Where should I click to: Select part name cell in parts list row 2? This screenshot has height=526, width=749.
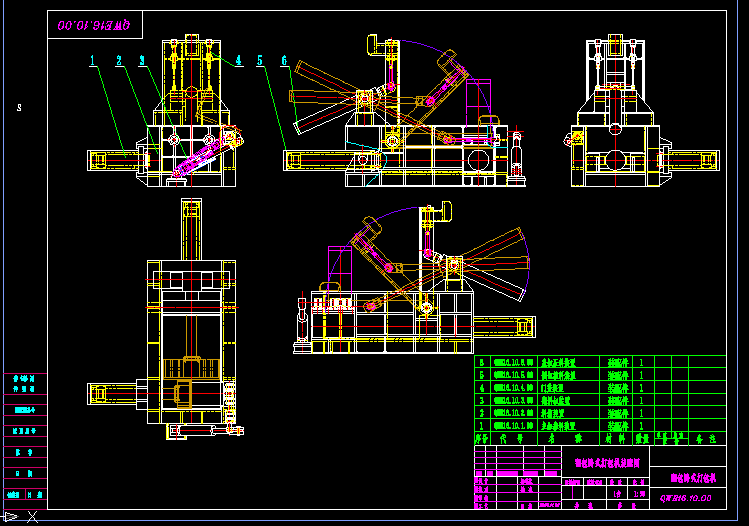click(x=568, y=413)
